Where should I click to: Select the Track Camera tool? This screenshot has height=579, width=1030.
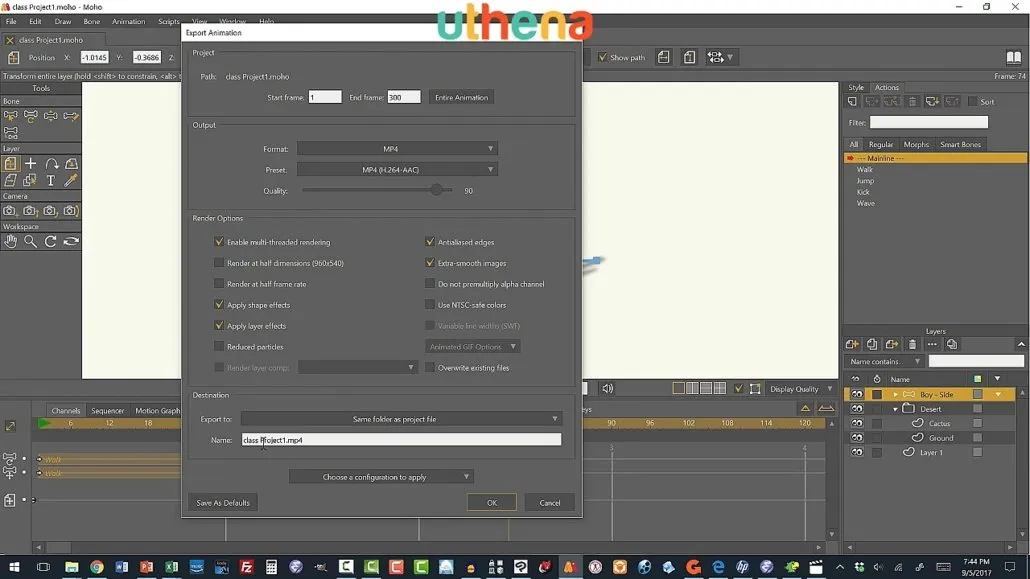click(x=10, y=211)
